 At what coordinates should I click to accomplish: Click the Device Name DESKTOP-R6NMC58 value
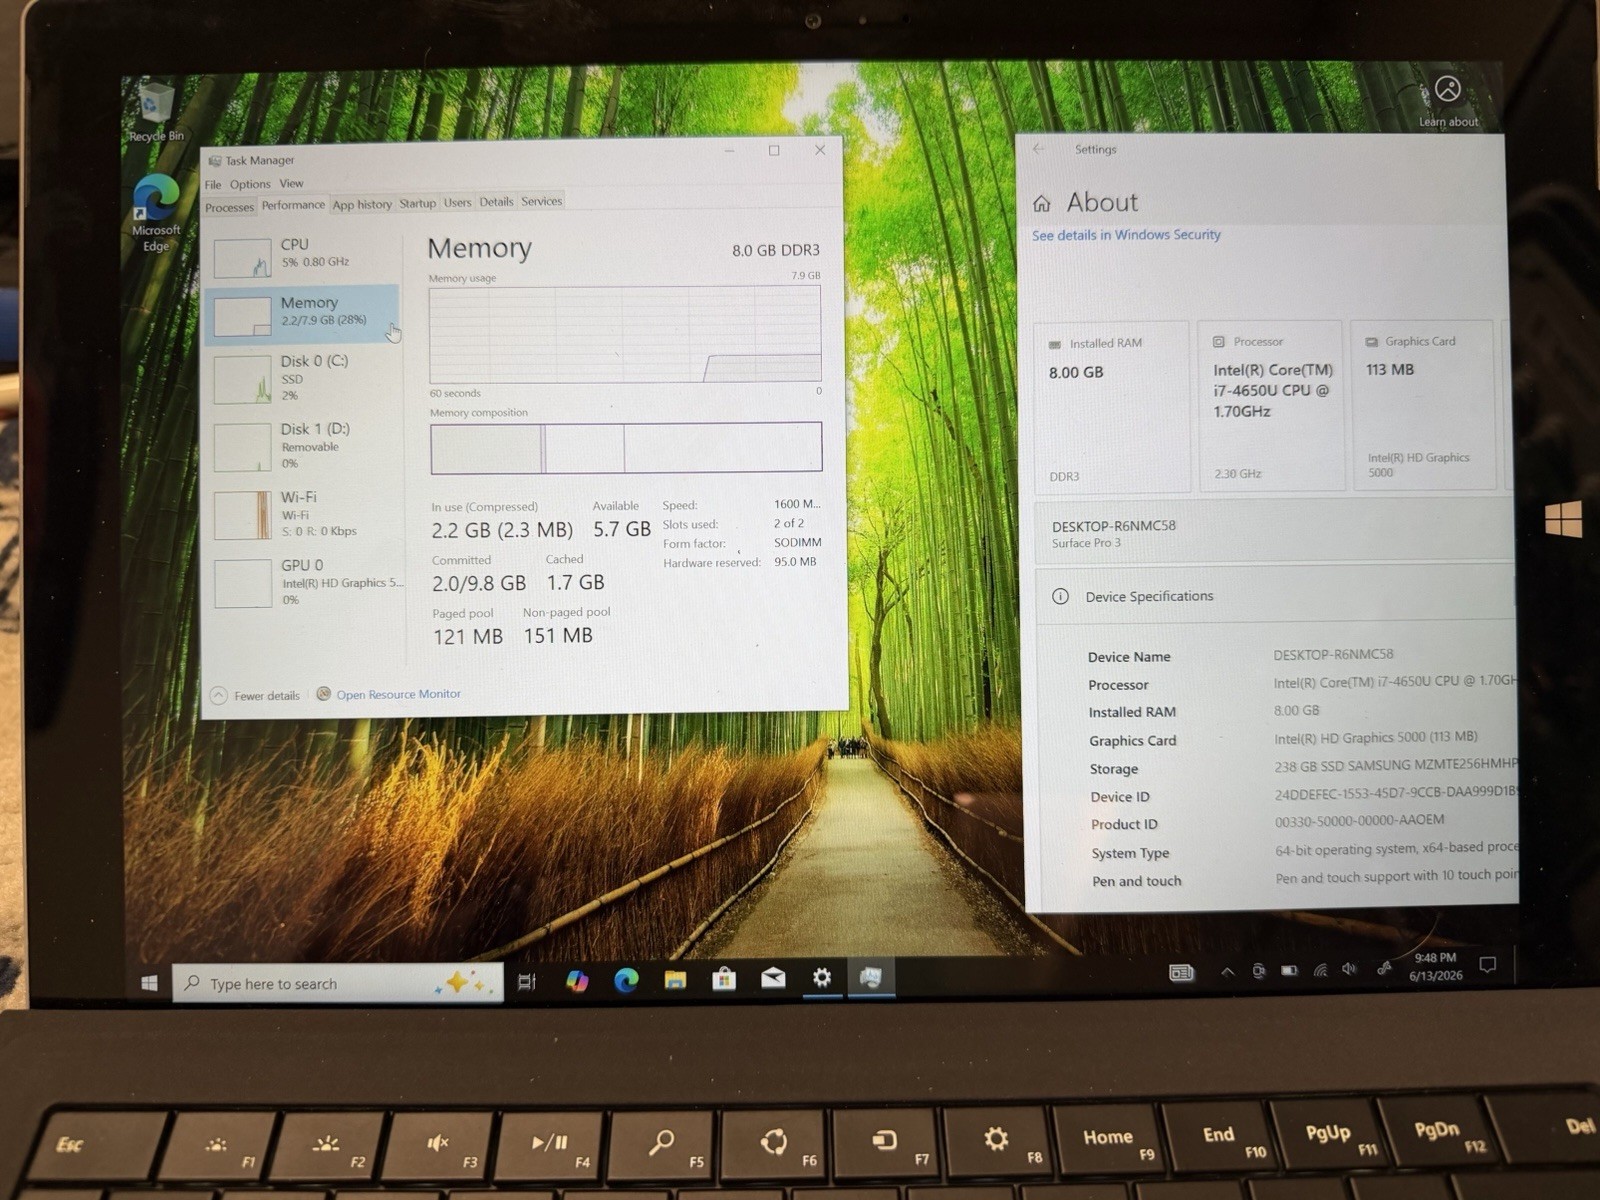tap(1333, 654)
